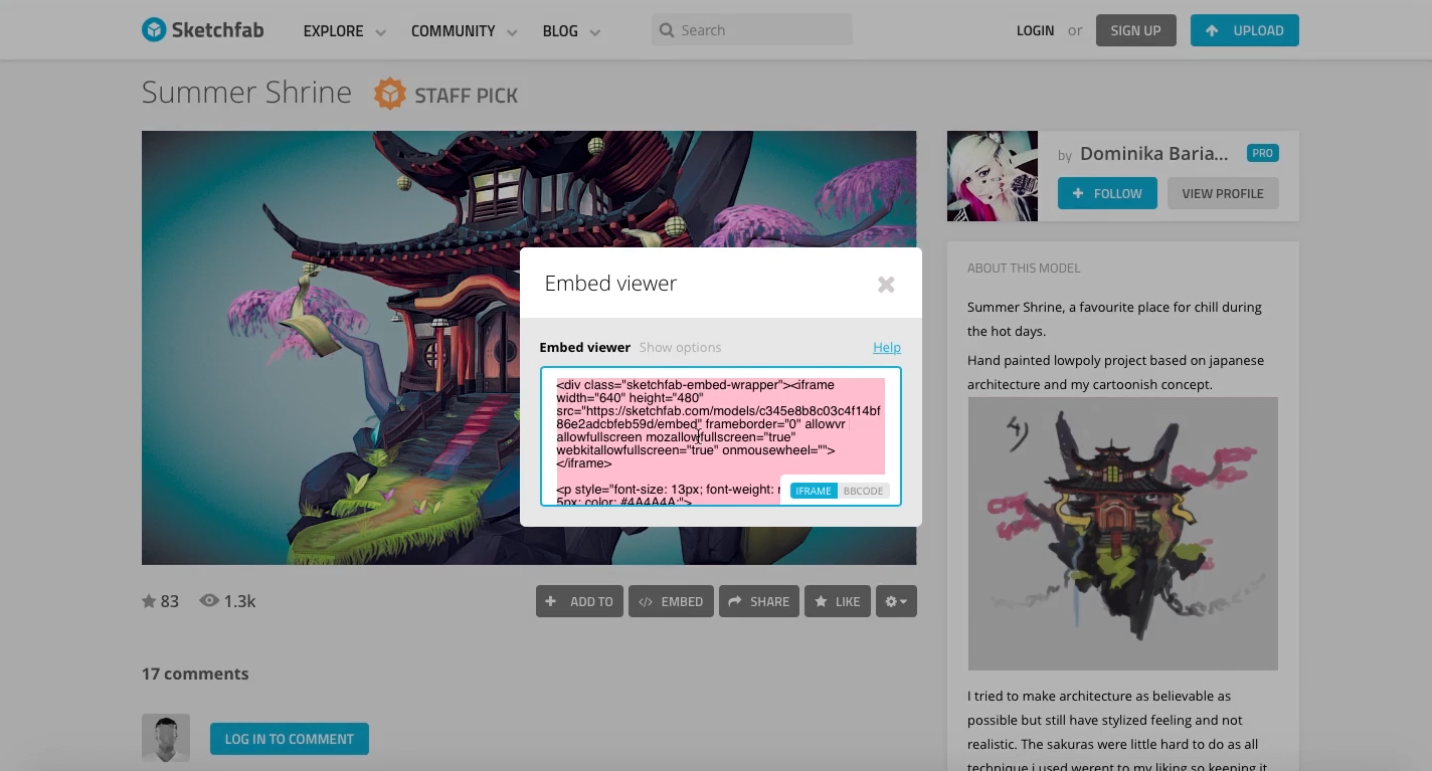Click the Add To button

click(580, 601)
